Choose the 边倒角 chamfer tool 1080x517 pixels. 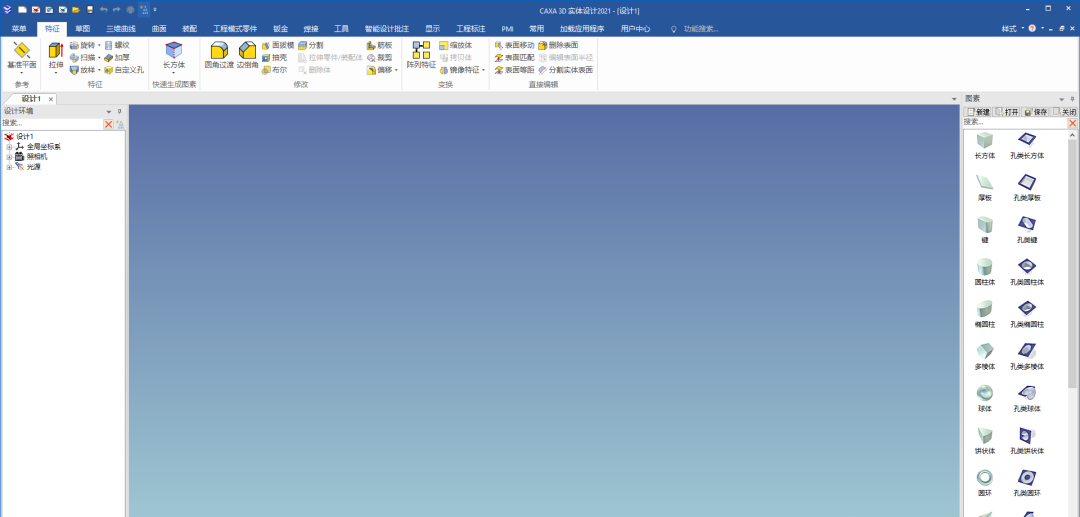click(247, 54)
